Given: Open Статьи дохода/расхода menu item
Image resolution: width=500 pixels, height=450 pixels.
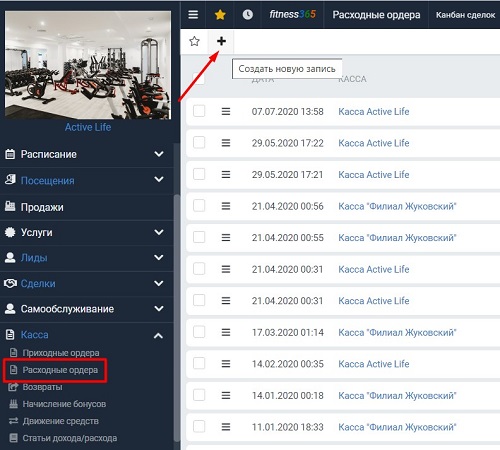Looking at the screenshot, I should [x=69, y=438].
